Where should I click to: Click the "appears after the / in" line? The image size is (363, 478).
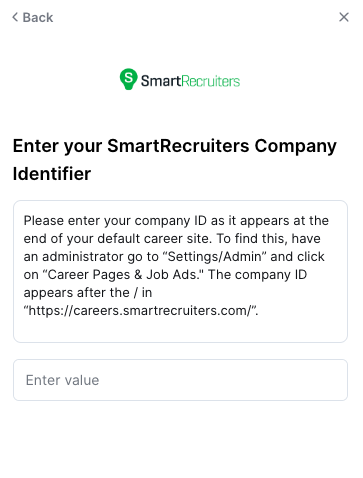click(x=88, y=293)
